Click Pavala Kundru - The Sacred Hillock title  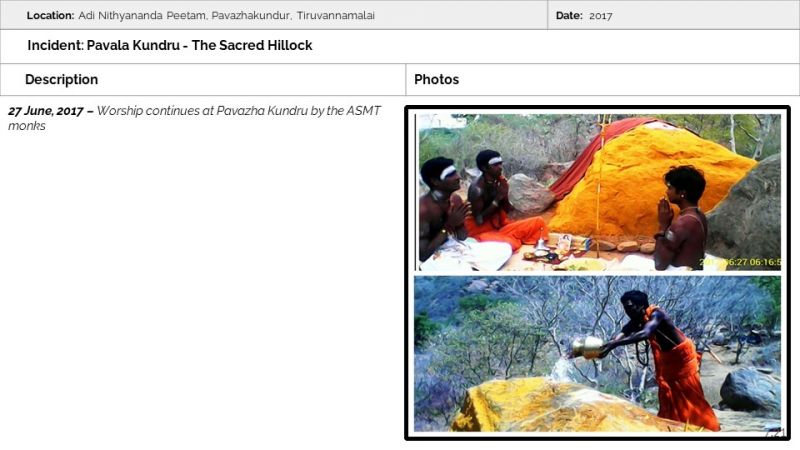coord(199,45)
